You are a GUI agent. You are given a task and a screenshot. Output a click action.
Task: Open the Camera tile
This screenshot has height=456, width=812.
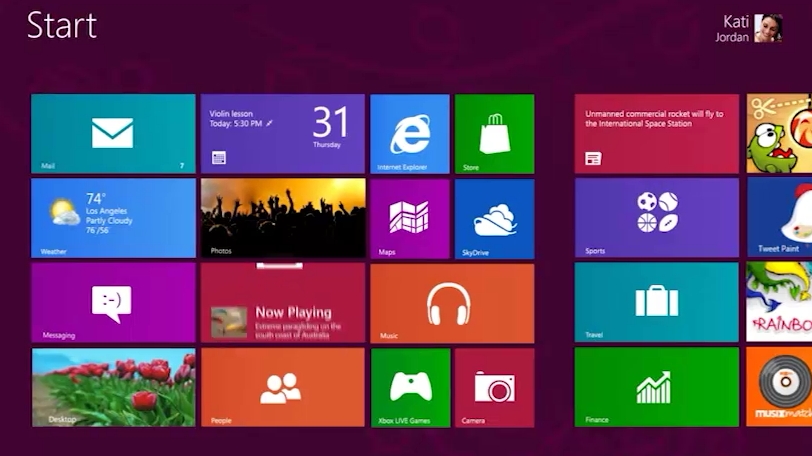click(495, 388)
